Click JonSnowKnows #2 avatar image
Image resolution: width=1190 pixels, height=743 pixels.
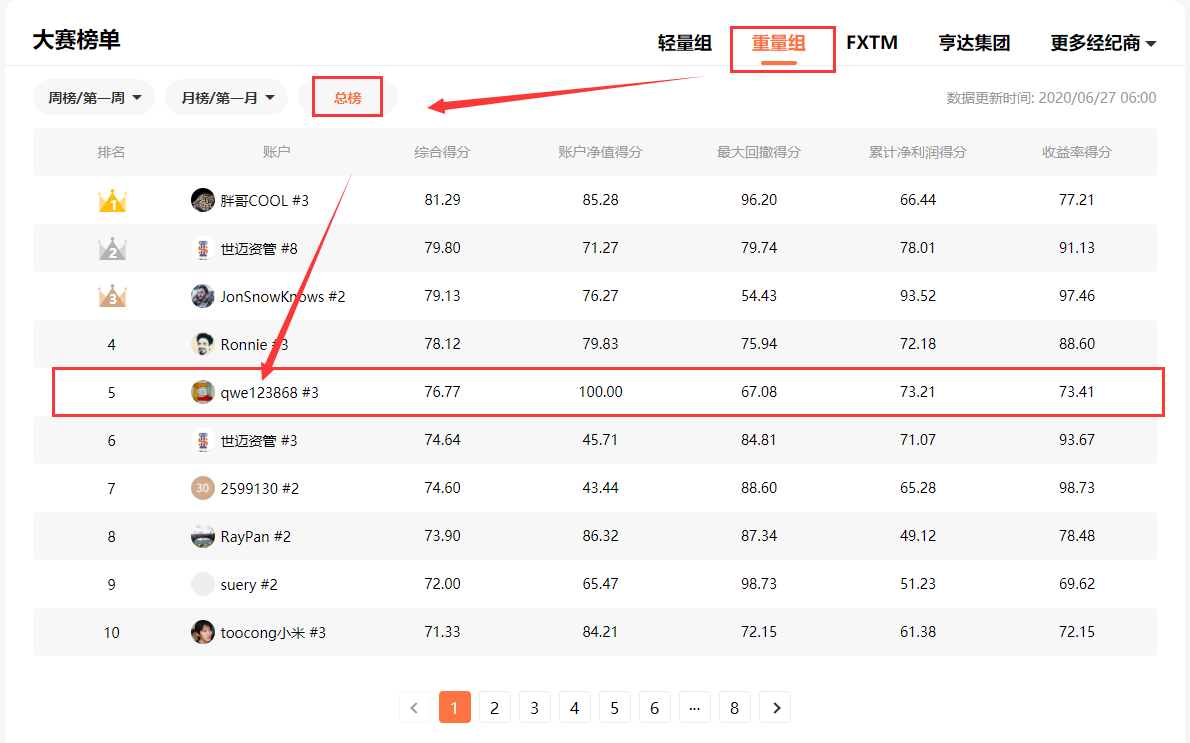(x=203, y=296)
